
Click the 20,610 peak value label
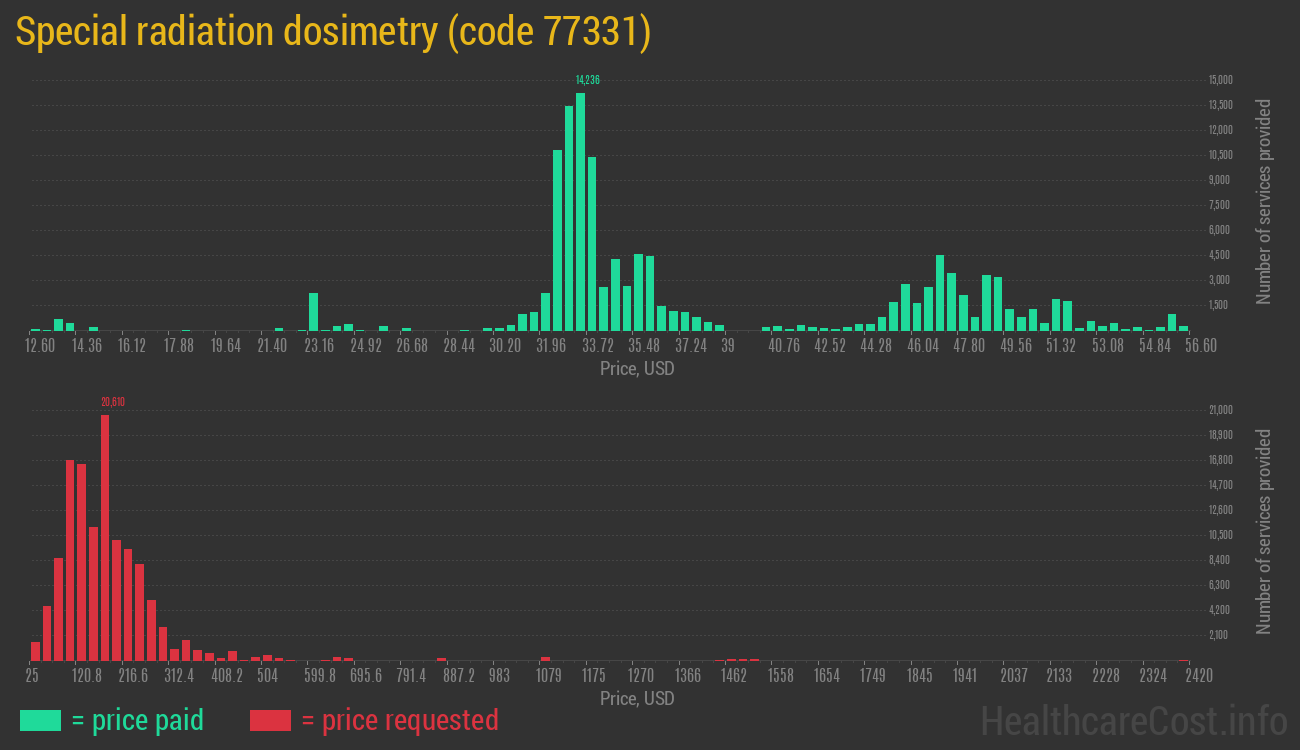click(112, 402)
